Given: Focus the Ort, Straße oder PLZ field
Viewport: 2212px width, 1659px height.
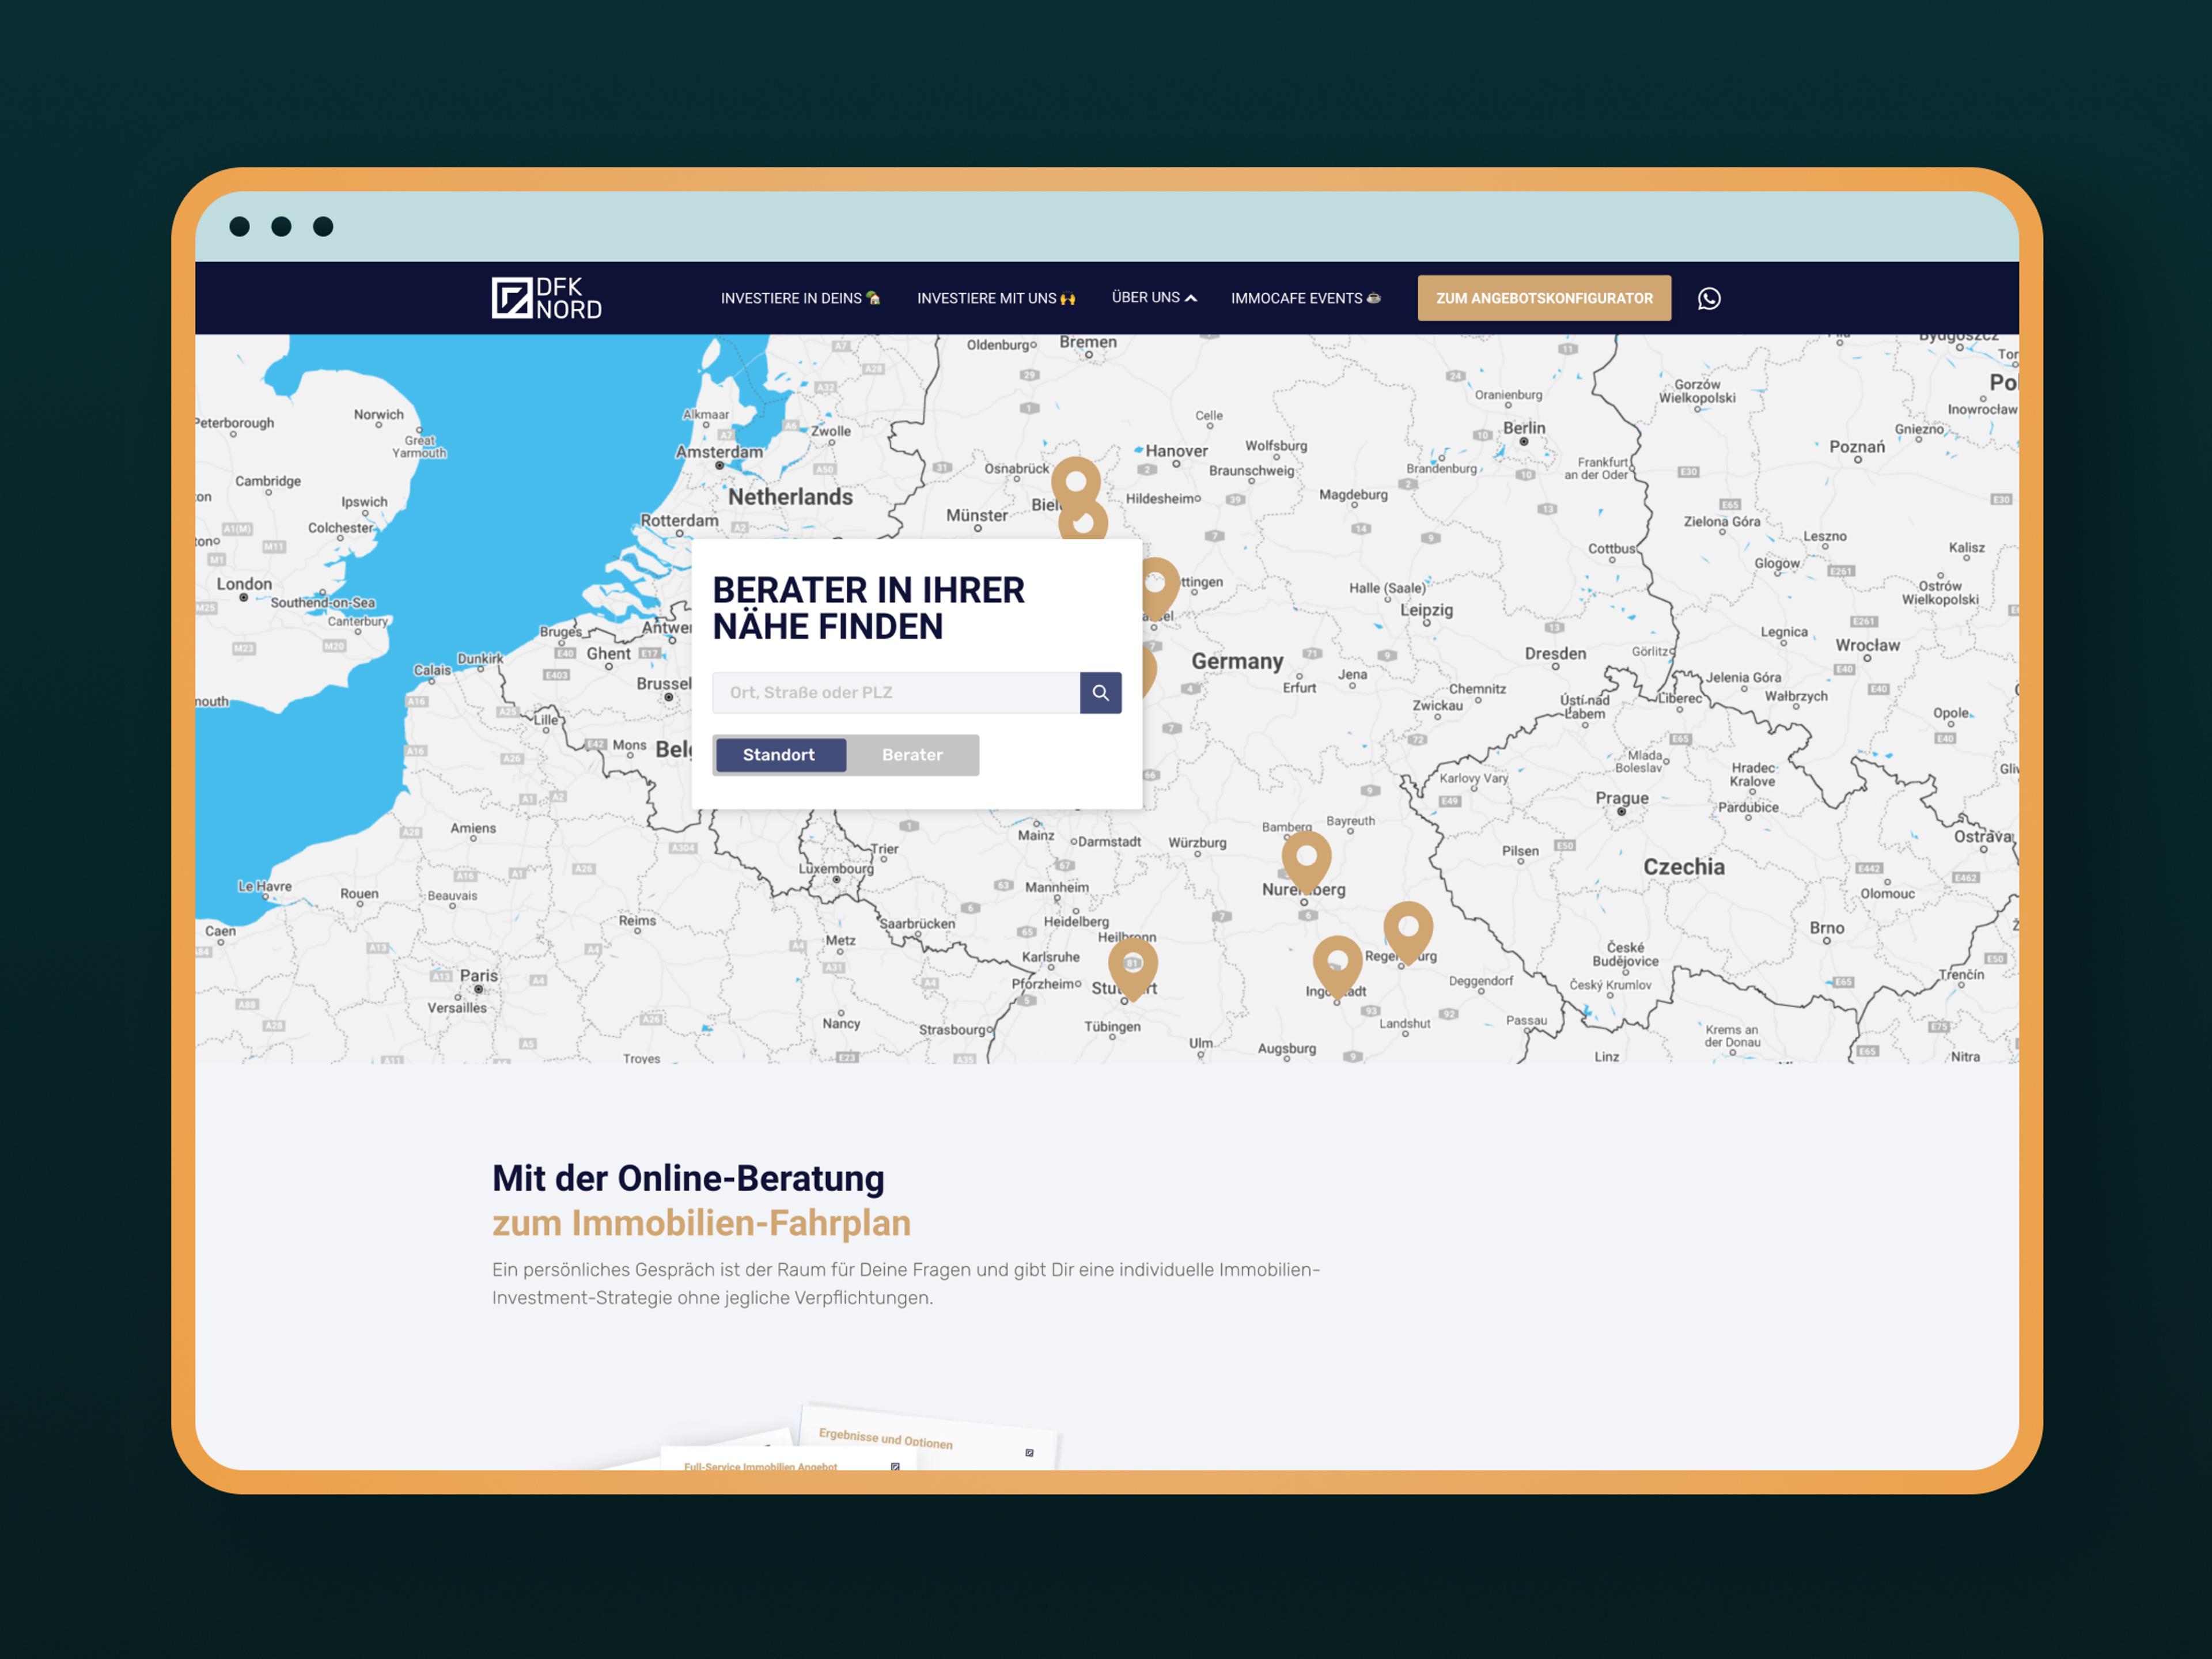Looking at the screenshot, I should [895, 692].
